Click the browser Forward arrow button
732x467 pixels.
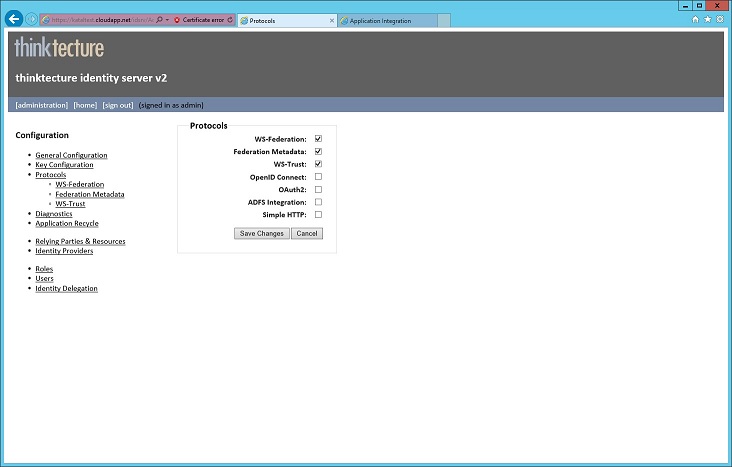[x=31, y=20]
